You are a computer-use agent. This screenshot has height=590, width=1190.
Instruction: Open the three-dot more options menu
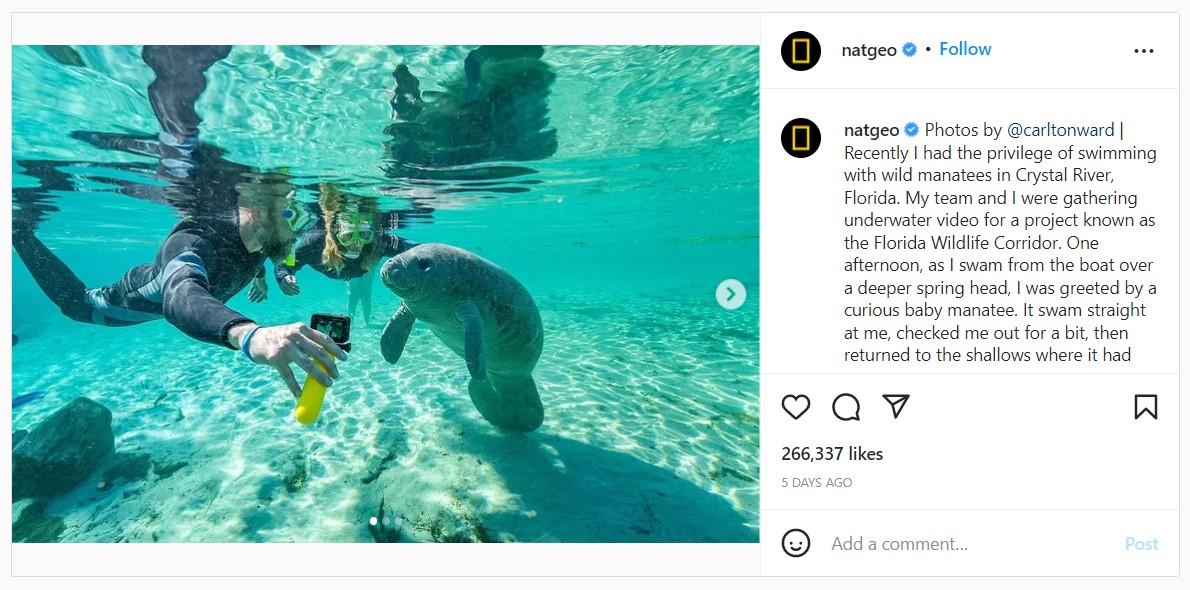(x=1144, y=51)
